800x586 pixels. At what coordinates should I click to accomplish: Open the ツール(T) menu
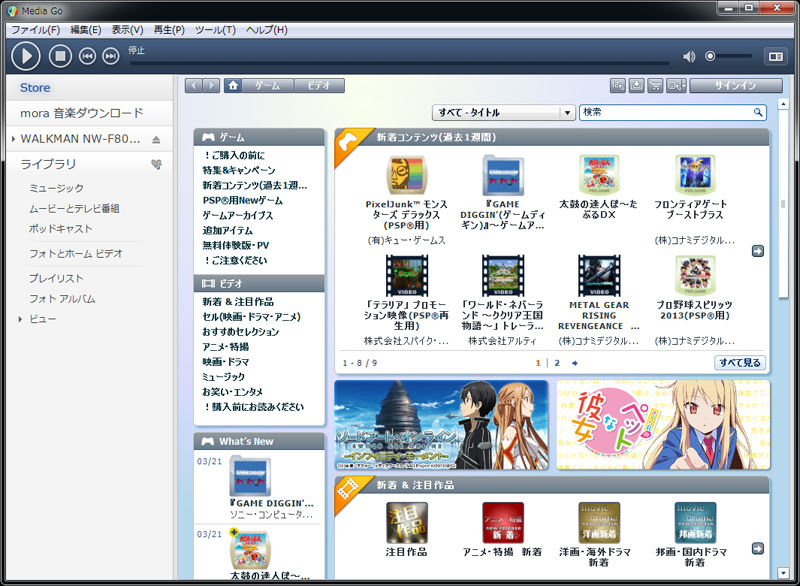[215, 30]
